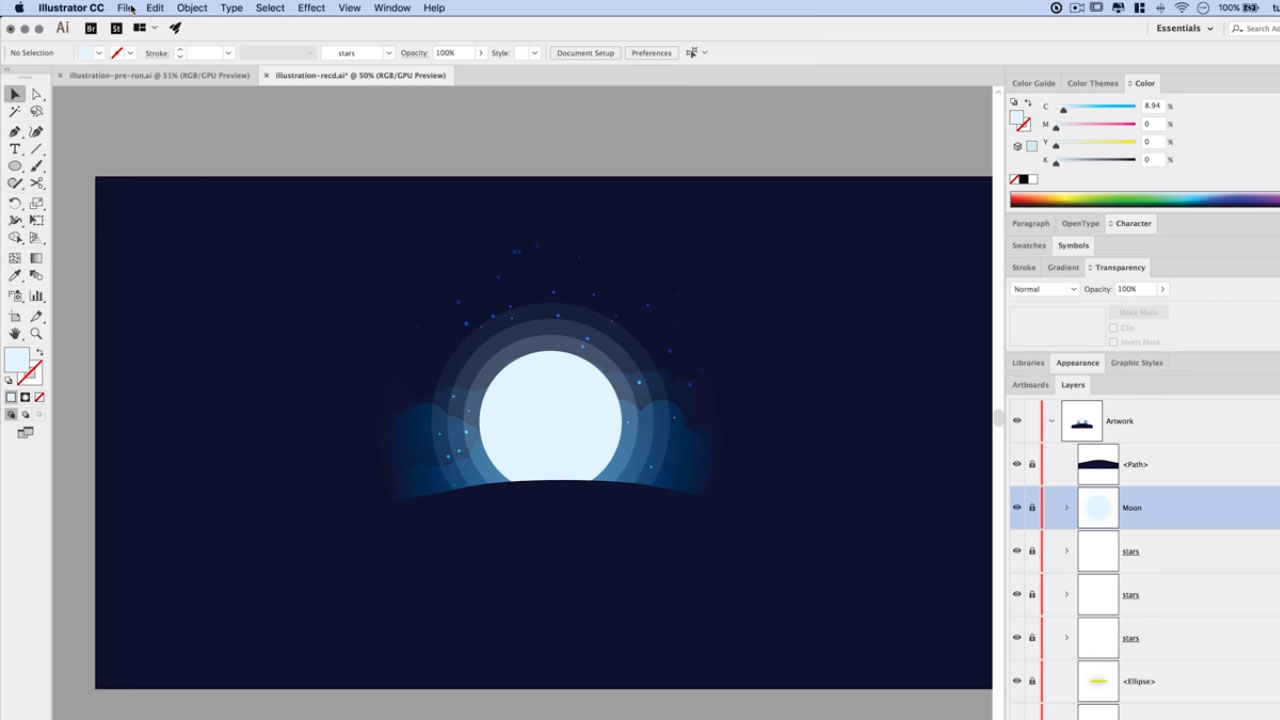Choose the Type tool

click(x=15, y=149)
